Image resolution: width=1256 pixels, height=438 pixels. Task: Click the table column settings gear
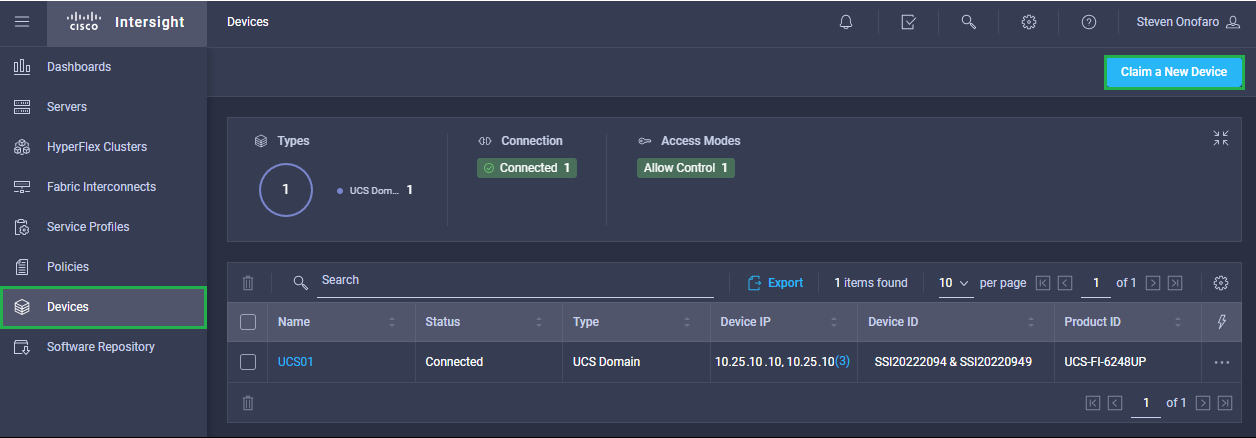(x=1220, y=283)
